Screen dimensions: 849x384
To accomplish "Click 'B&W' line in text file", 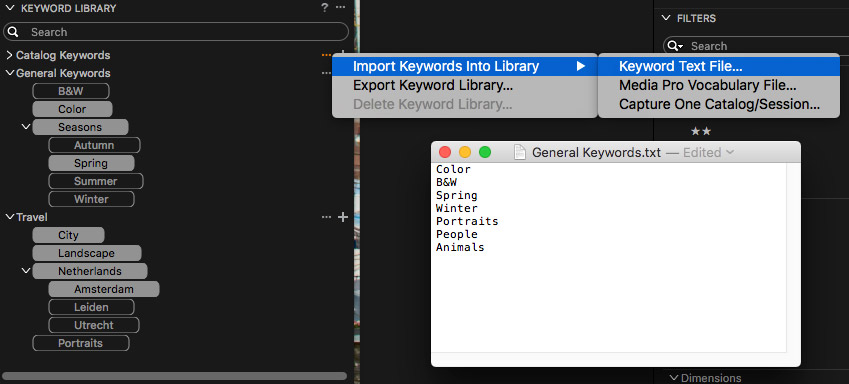I will click(446, 182).
